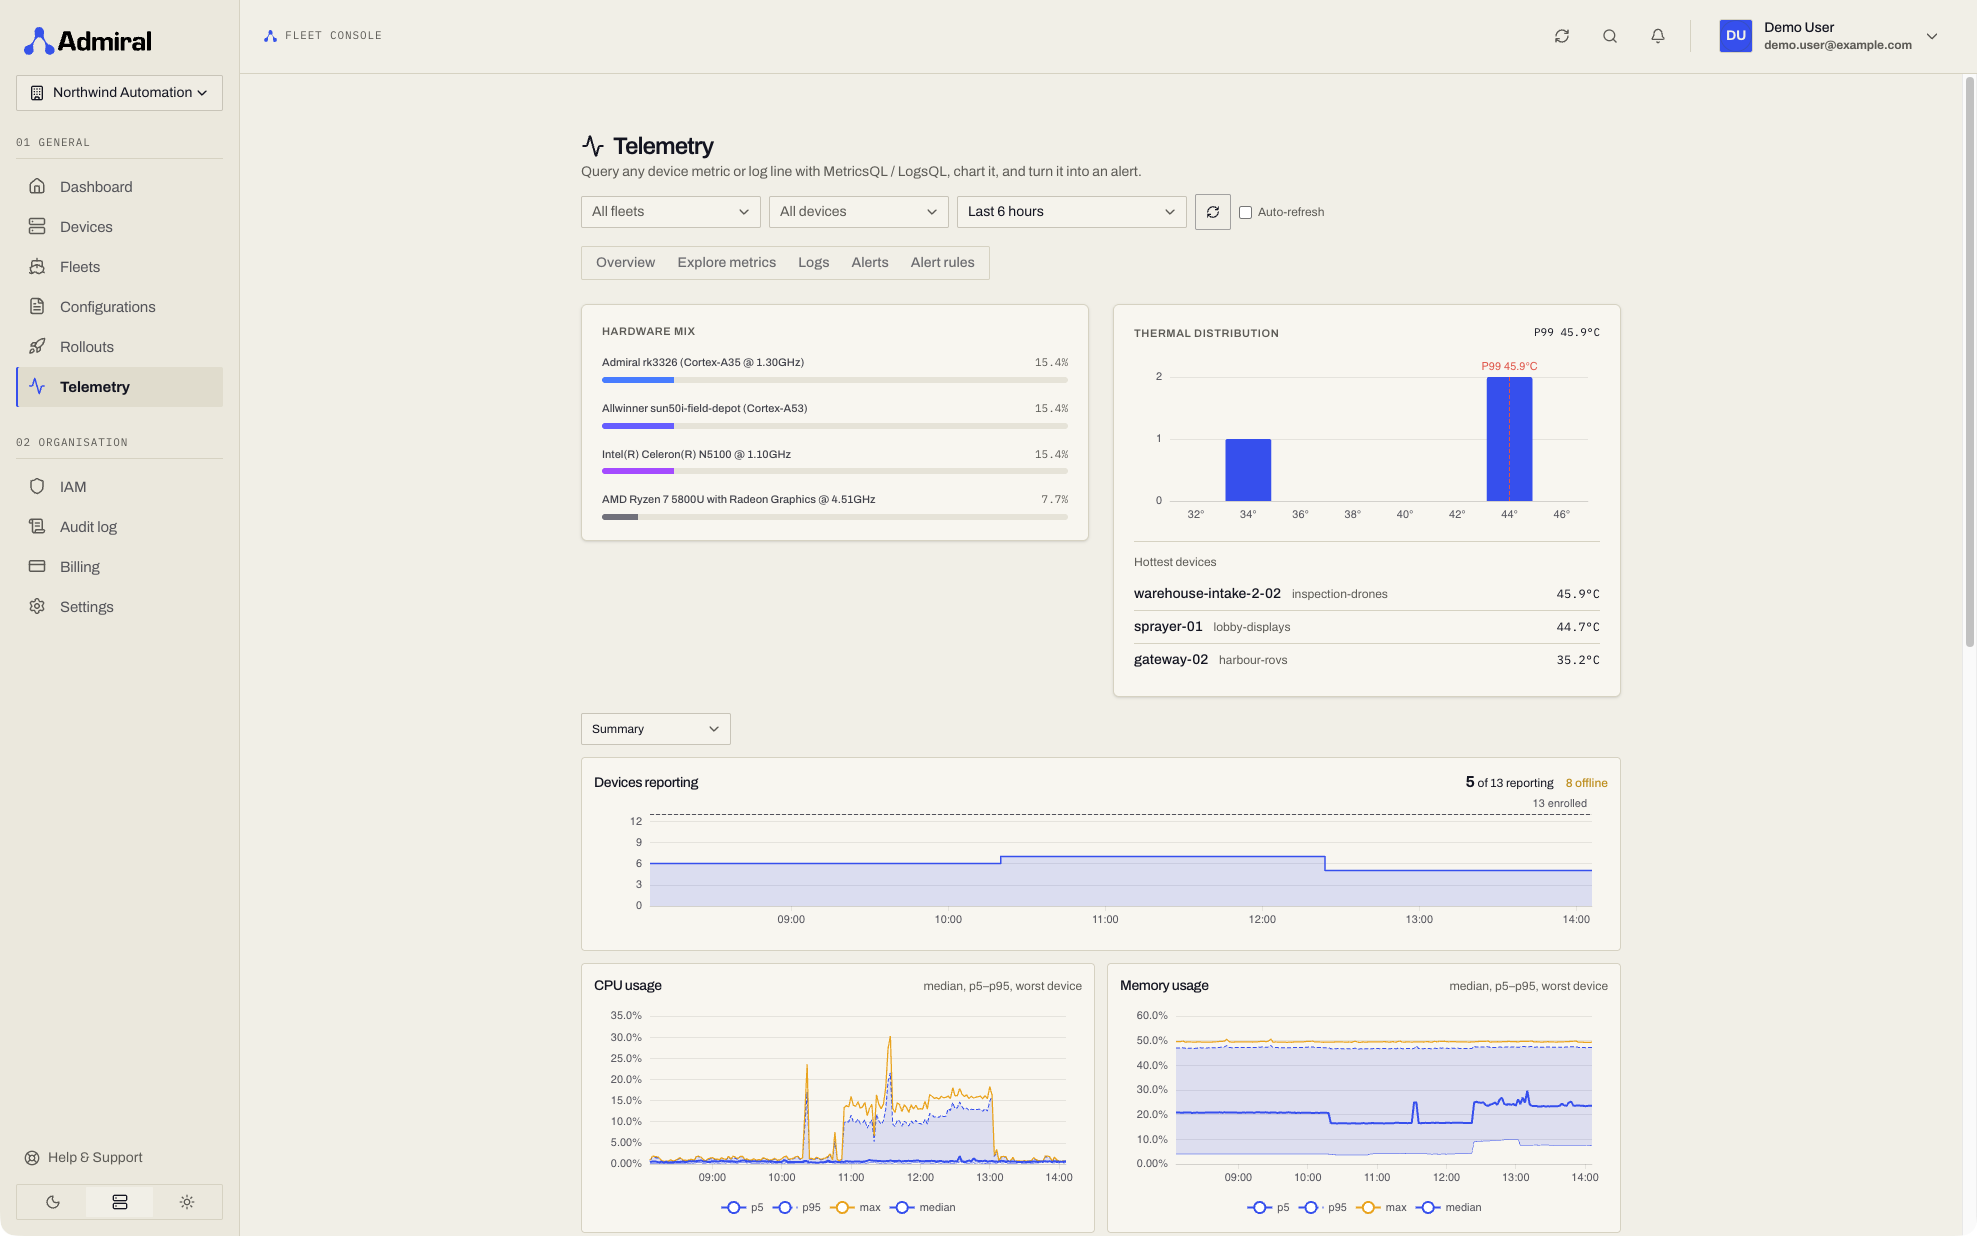Open the Alerts tab

click(870, 263)
